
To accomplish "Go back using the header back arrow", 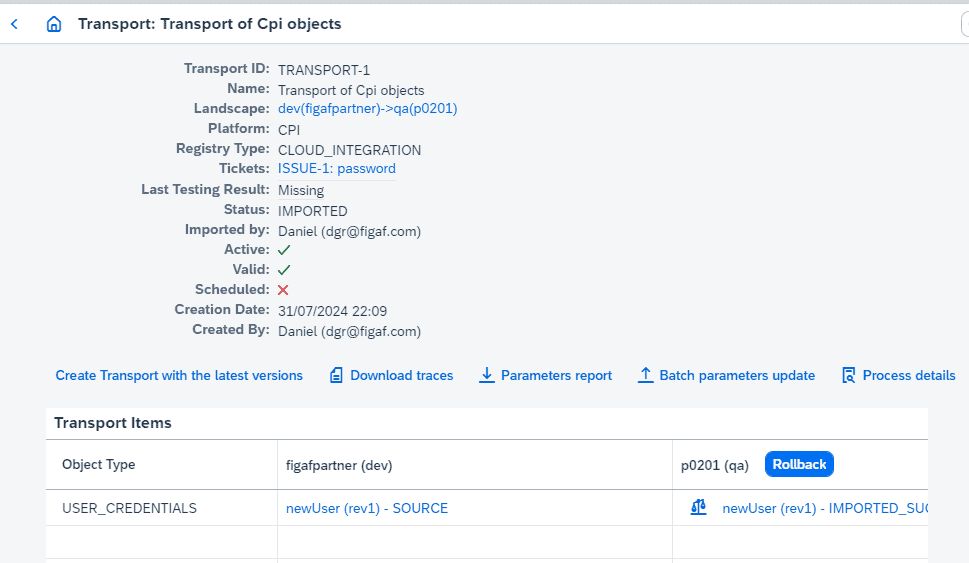I will tap(15, 24).
